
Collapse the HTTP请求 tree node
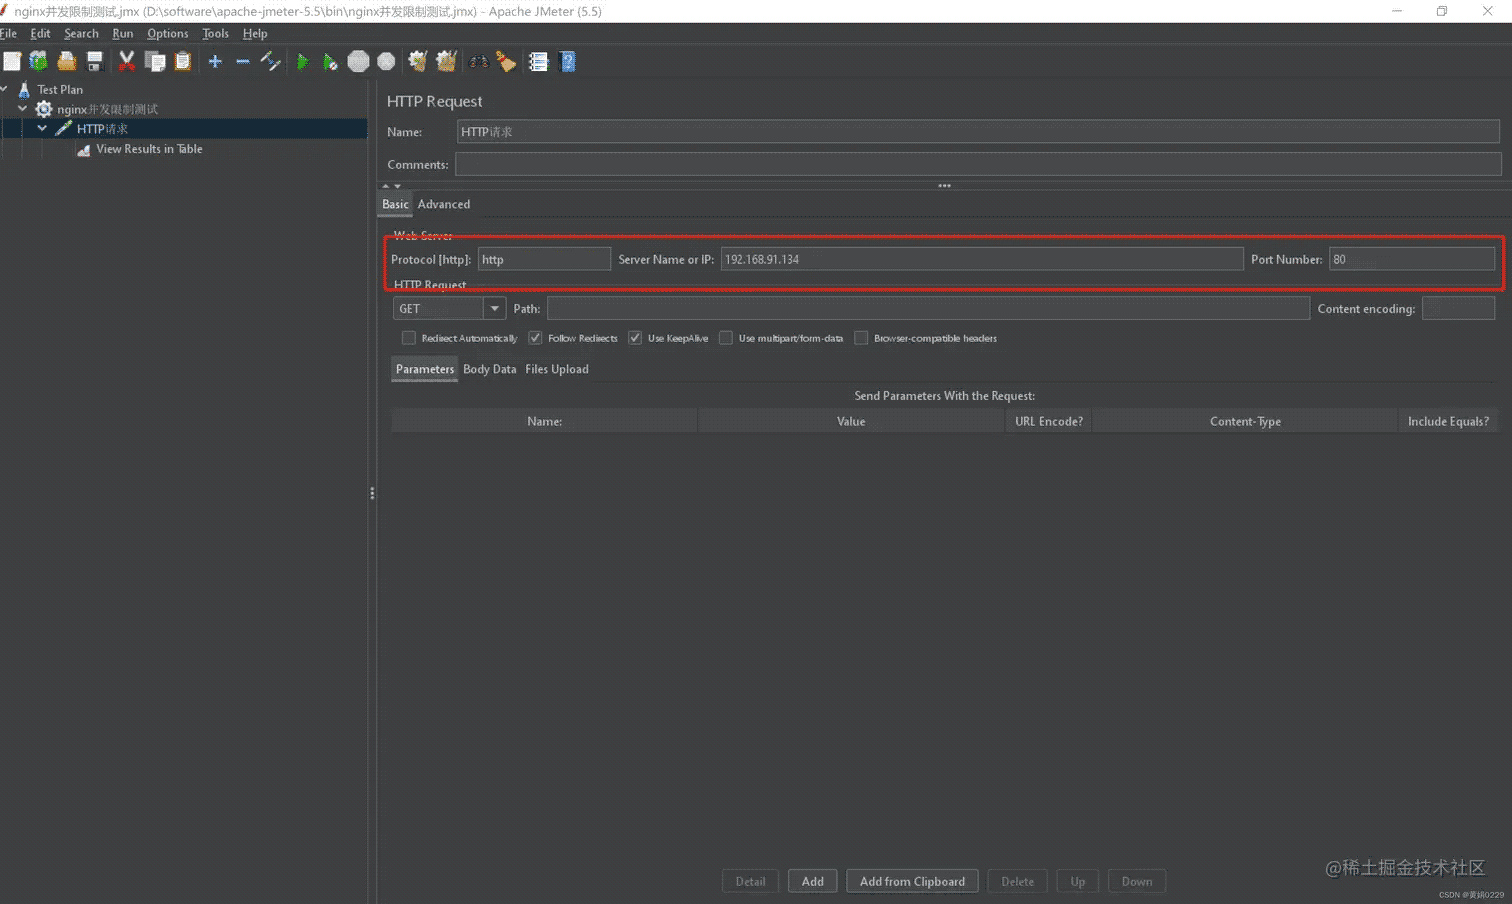click(42, 129)
